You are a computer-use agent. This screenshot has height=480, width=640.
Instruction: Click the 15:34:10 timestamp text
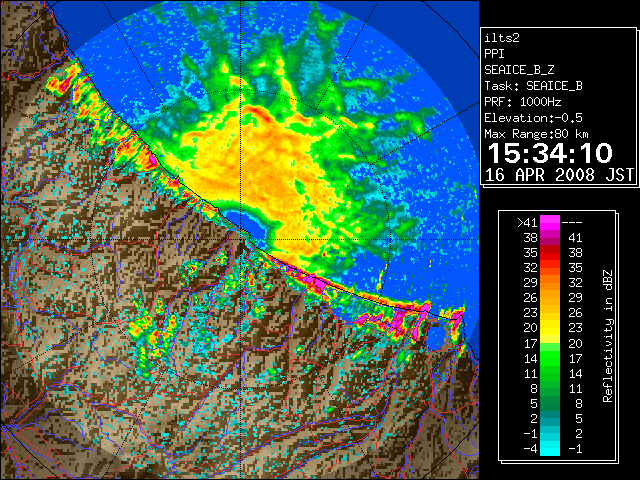(x=550, y=153)
